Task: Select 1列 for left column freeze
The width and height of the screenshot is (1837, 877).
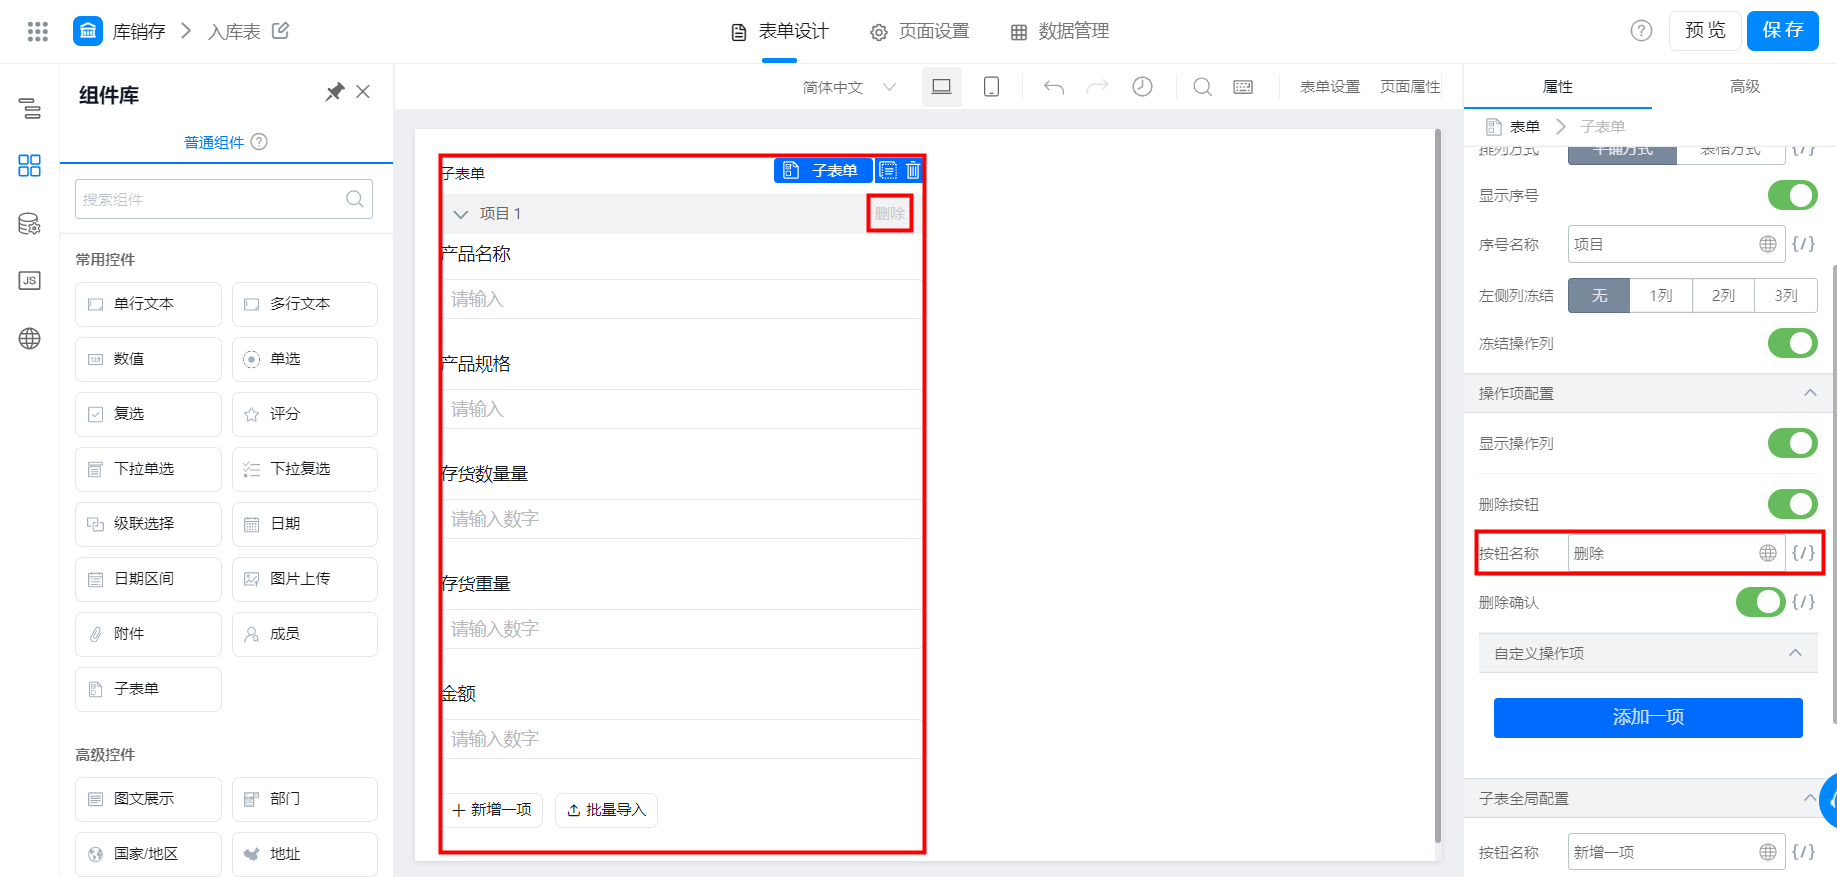Action: click(1661, 296)
